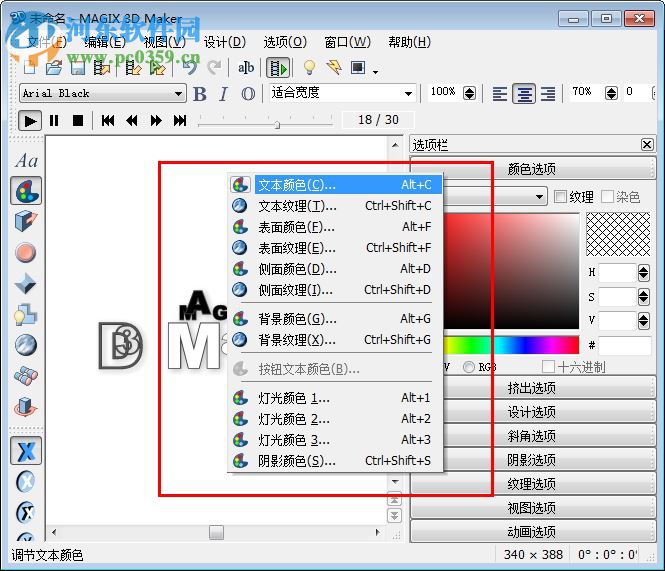Click the New document toolbar icon
The height and width of the screenshot is (571, 665).
tap(30, 67)
